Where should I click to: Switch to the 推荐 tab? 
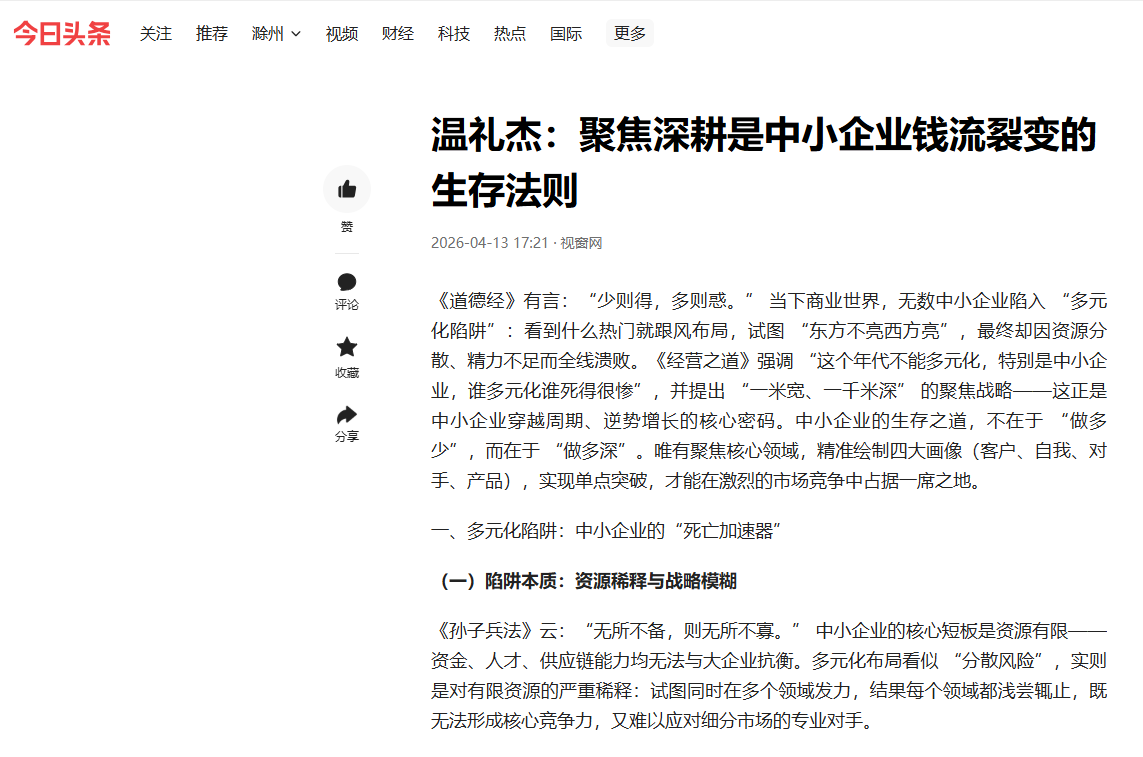point(212,32)
